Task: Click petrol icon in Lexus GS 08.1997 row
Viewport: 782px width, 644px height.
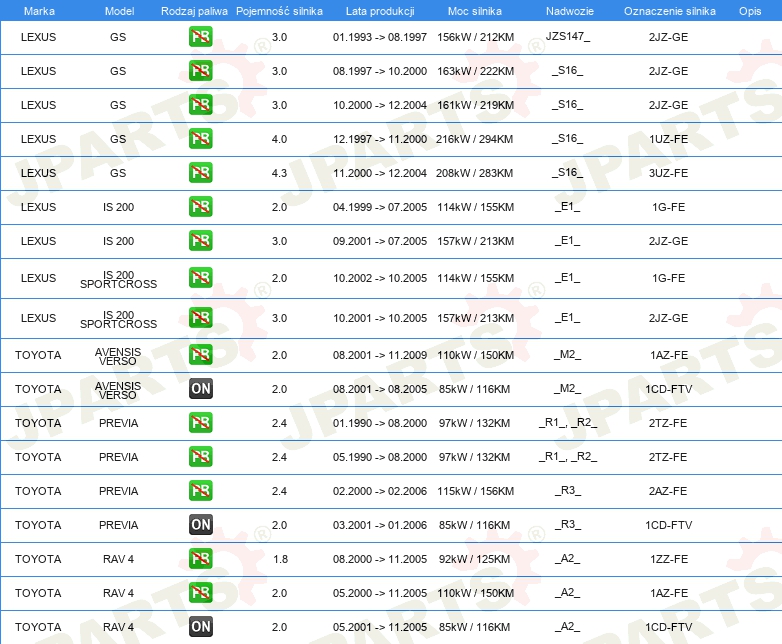Action: pyautogui.click(x=200, y=71)
